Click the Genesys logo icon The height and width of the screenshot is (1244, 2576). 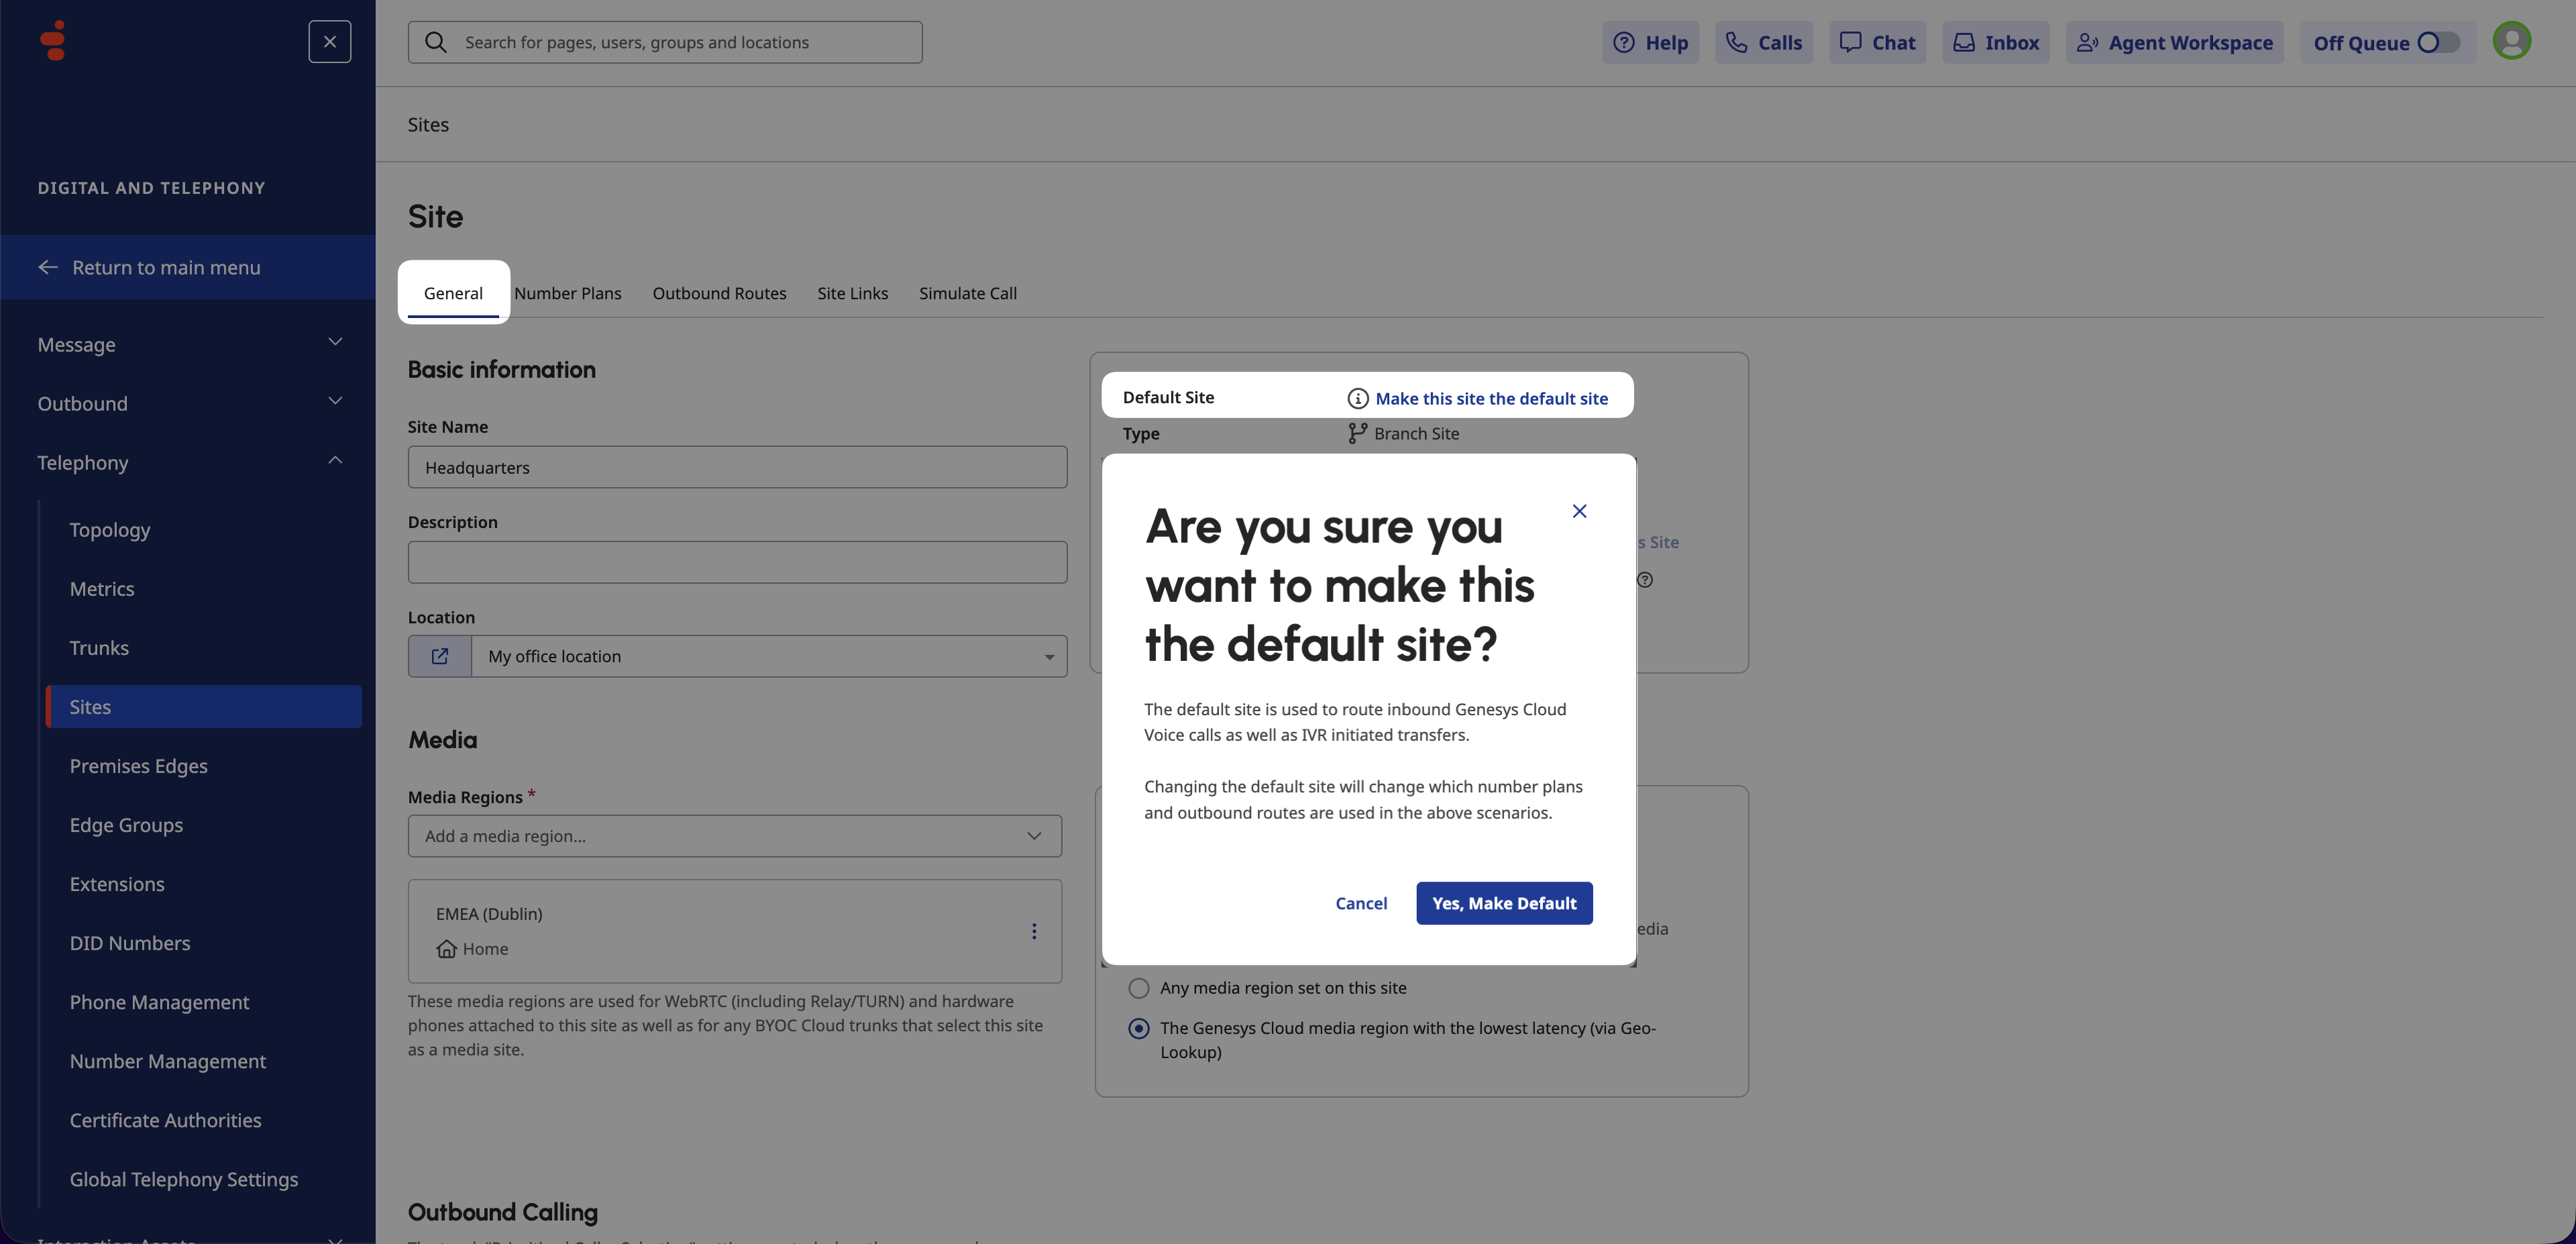point(53,41)
